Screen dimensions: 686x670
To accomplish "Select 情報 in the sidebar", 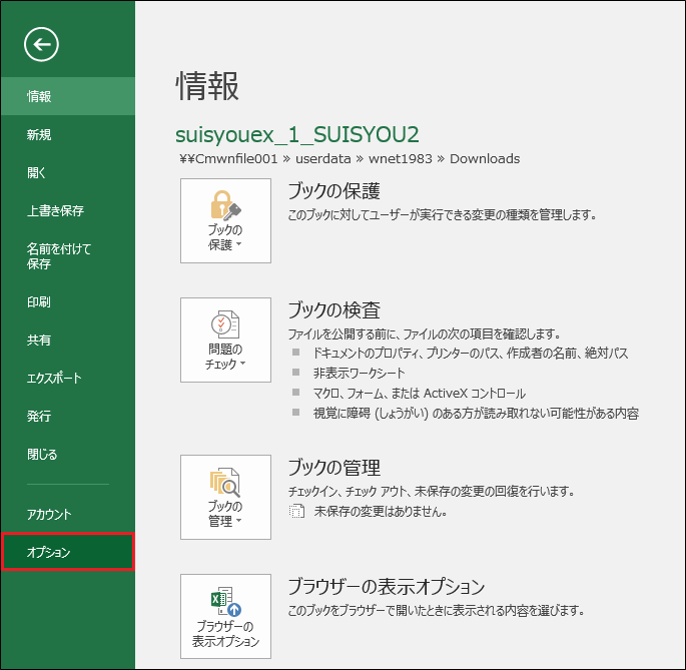I will 68,96.
